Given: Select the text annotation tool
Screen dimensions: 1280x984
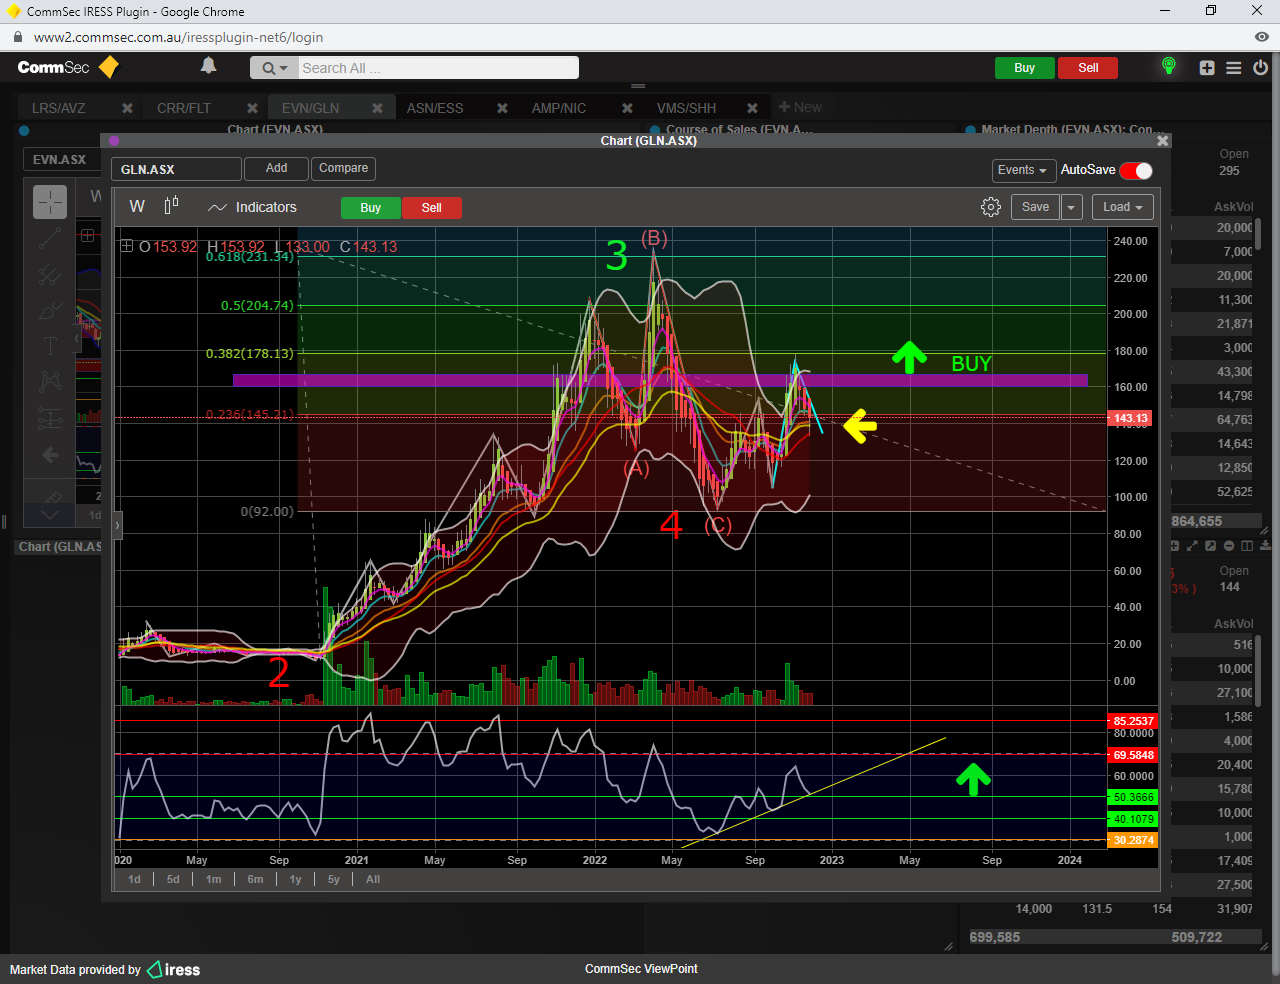Looking at the screenshot, I should 50,346.
